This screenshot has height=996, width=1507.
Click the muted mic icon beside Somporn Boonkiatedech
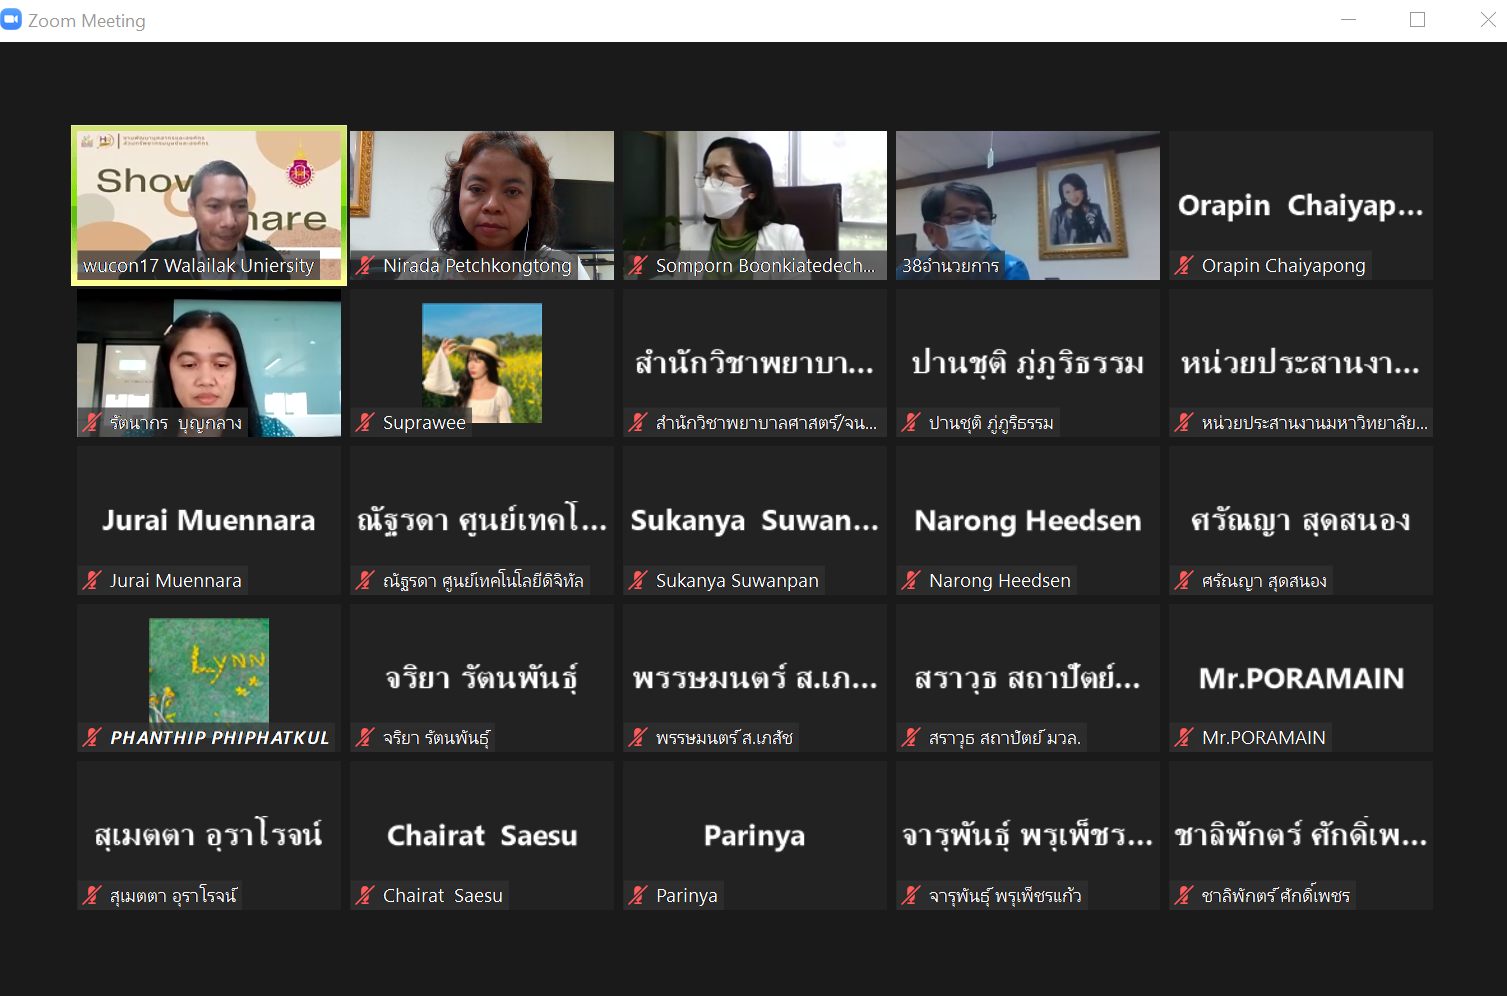click(x=638, y=266)
